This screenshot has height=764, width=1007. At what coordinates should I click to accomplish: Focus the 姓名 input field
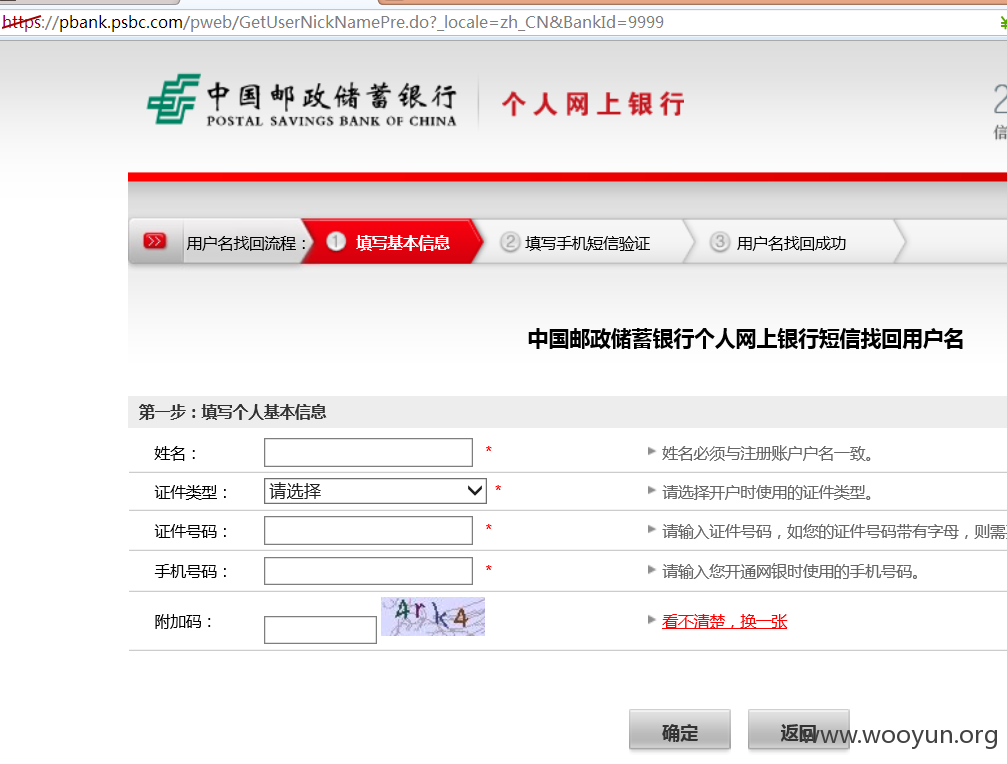coord(369,453)
